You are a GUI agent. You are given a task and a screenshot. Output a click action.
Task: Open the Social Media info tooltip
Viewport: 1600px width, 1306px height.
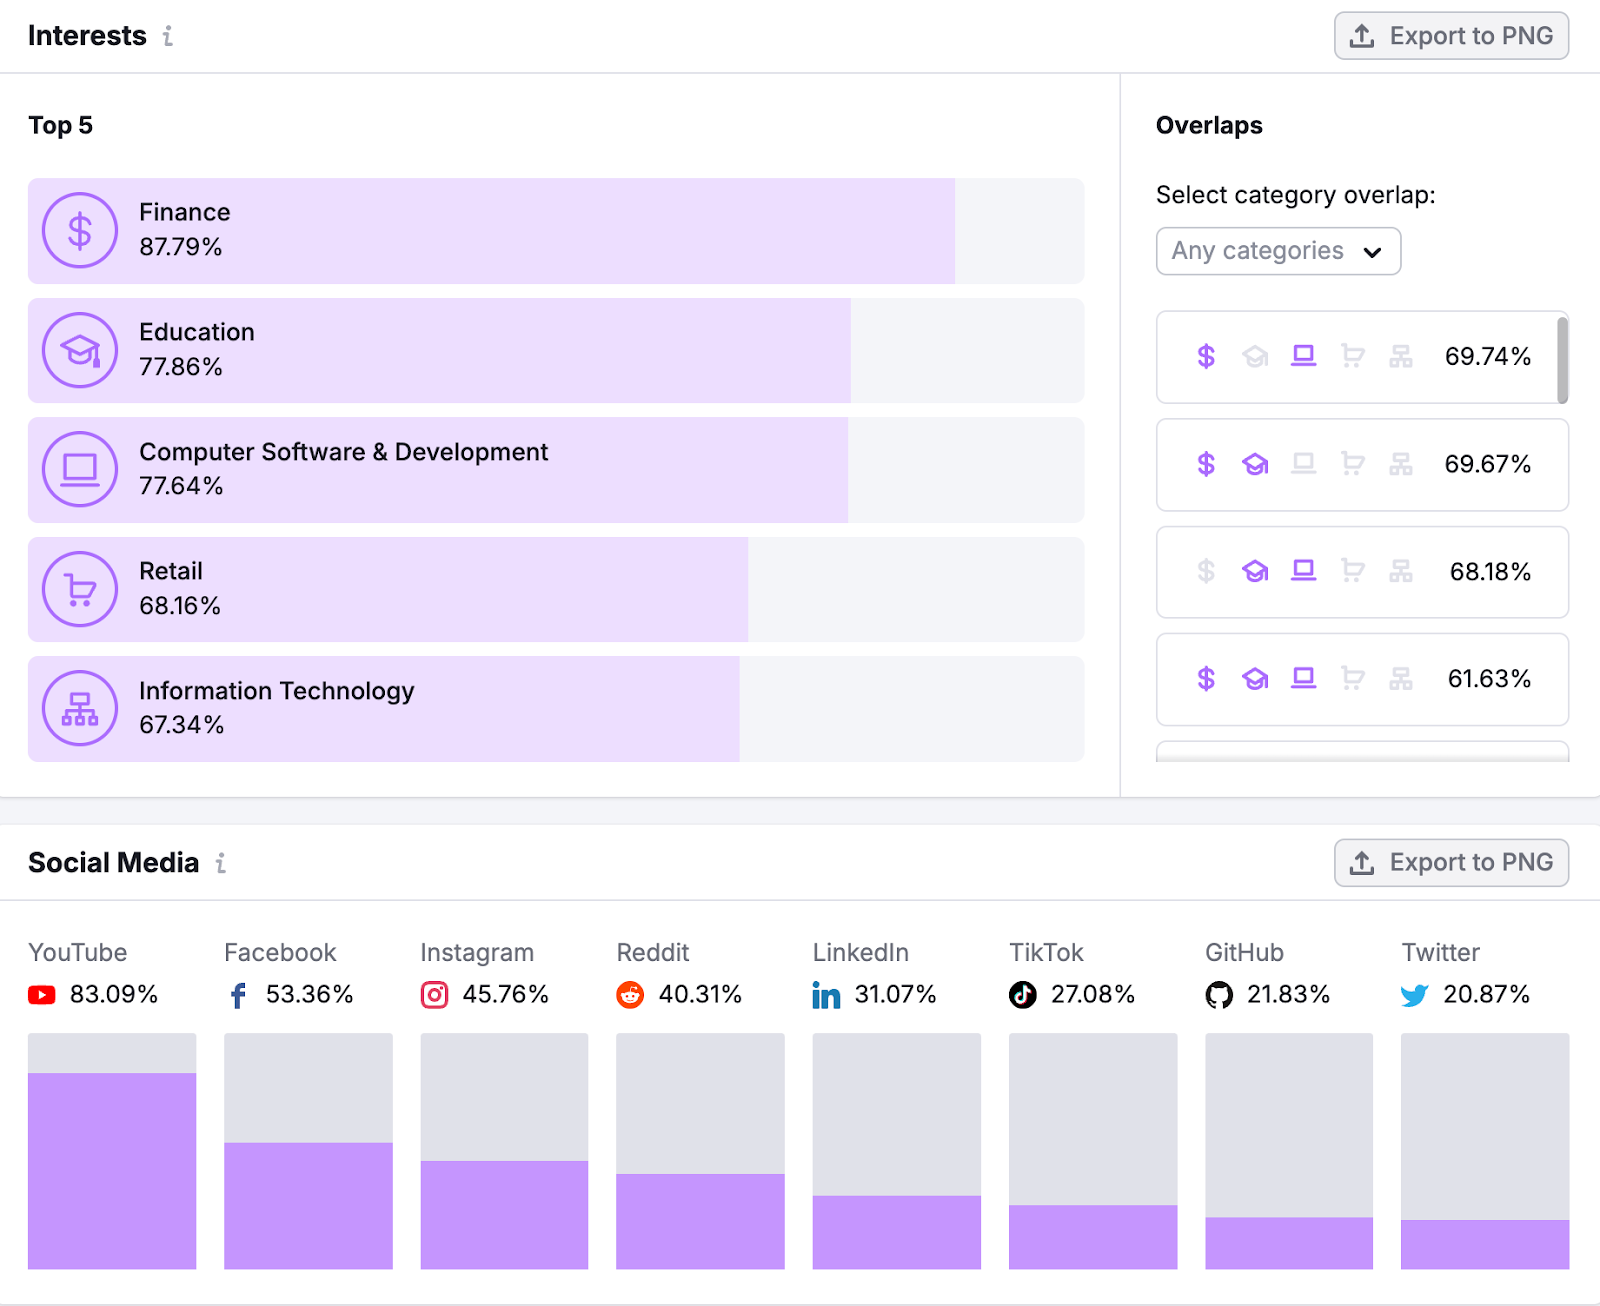tap(220, 863)
